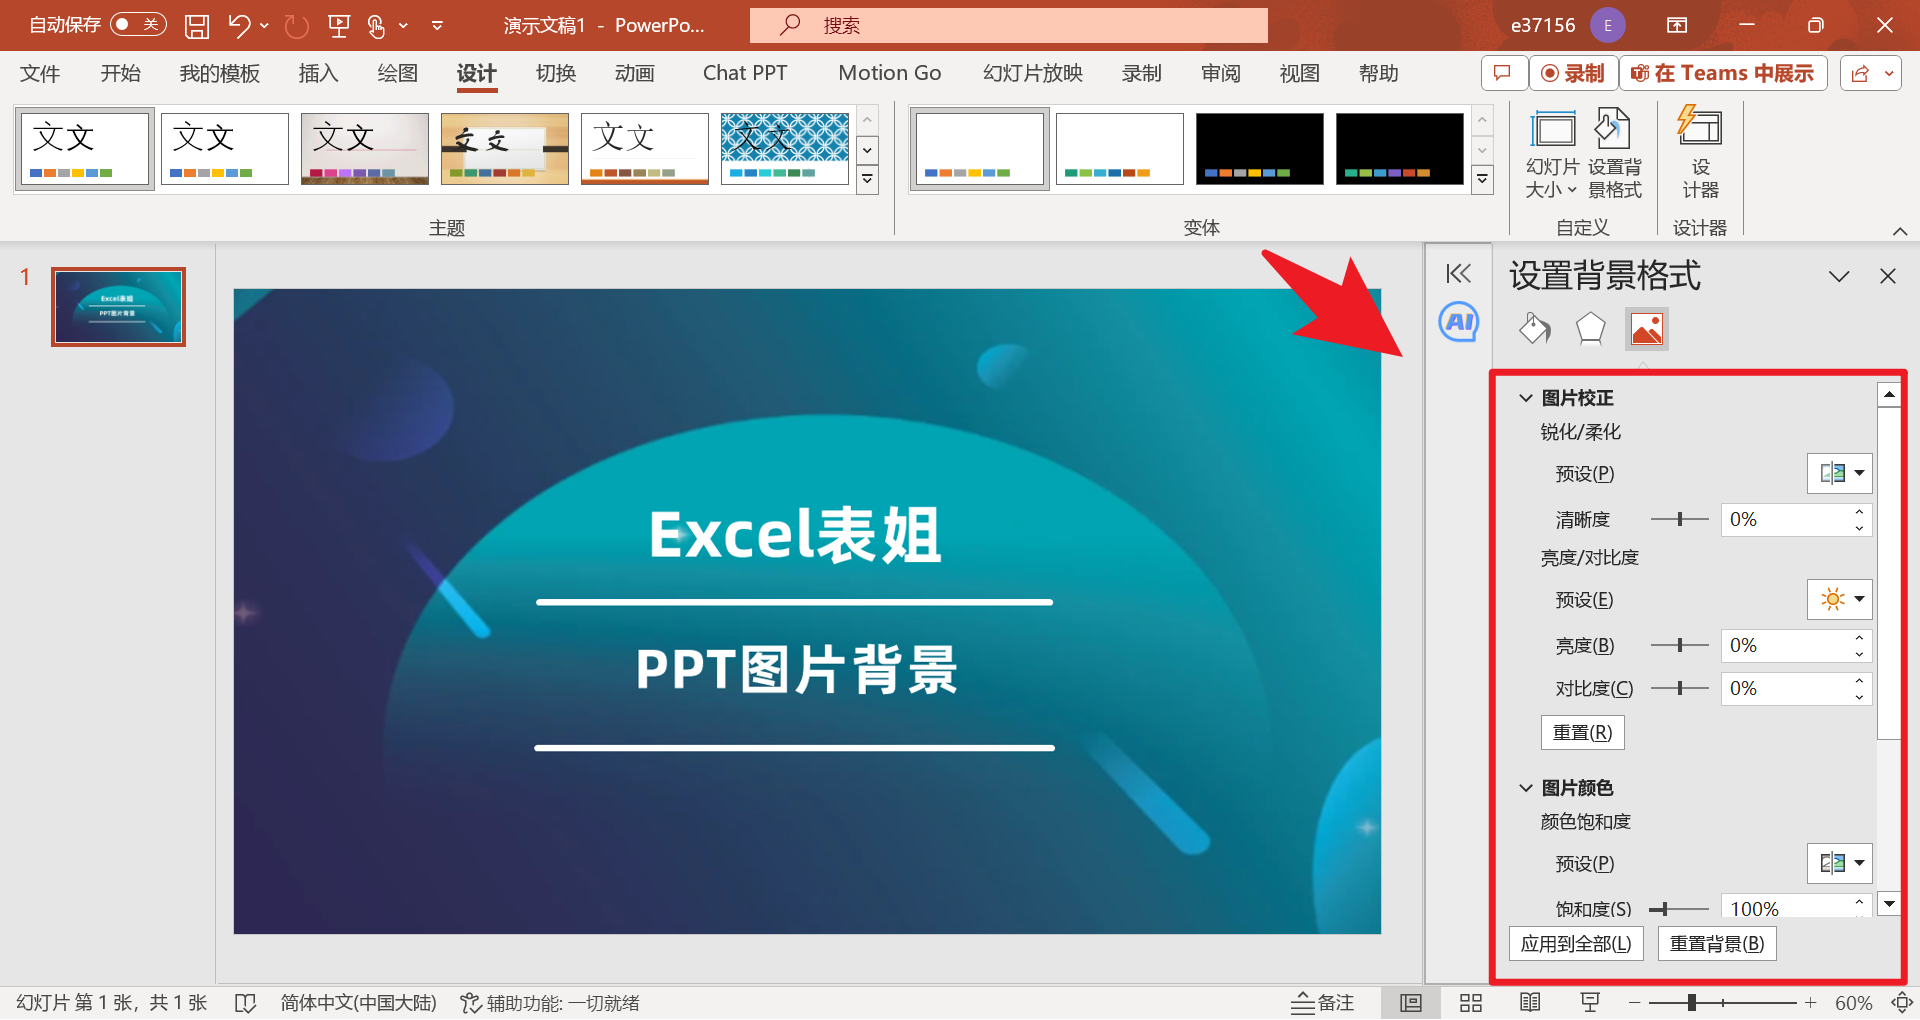
Task: Open the comments speech bubble button
Action: click(x=1502, y=73)
